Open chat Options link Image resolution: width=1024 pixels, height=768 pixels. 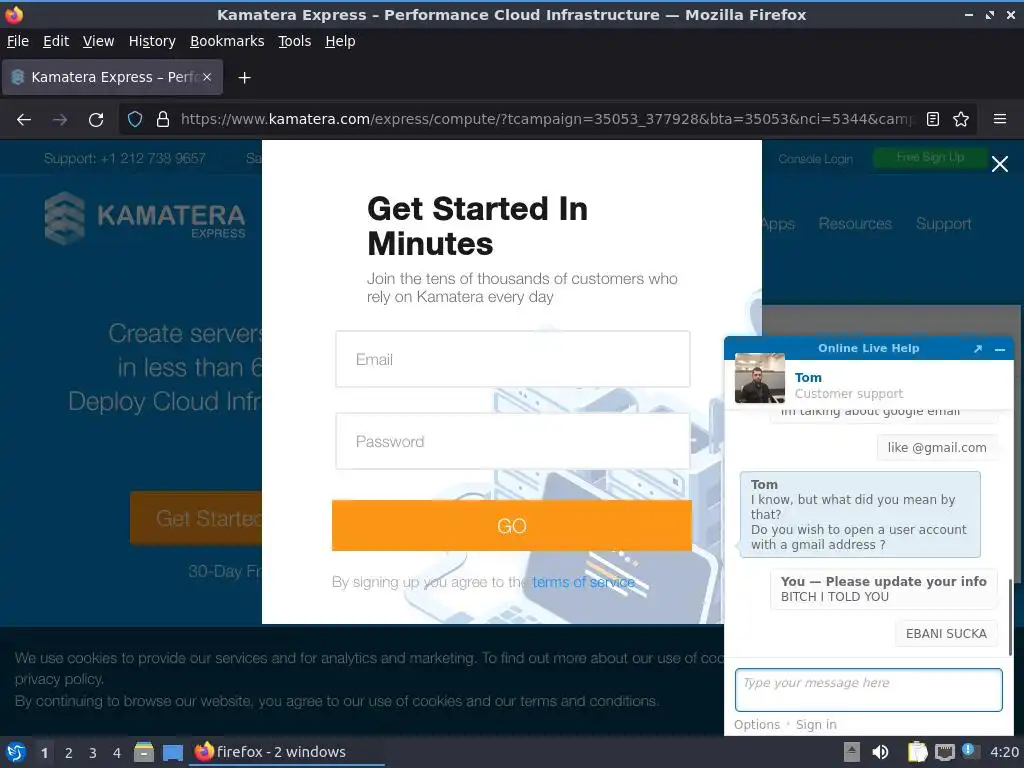click(757, 725)
